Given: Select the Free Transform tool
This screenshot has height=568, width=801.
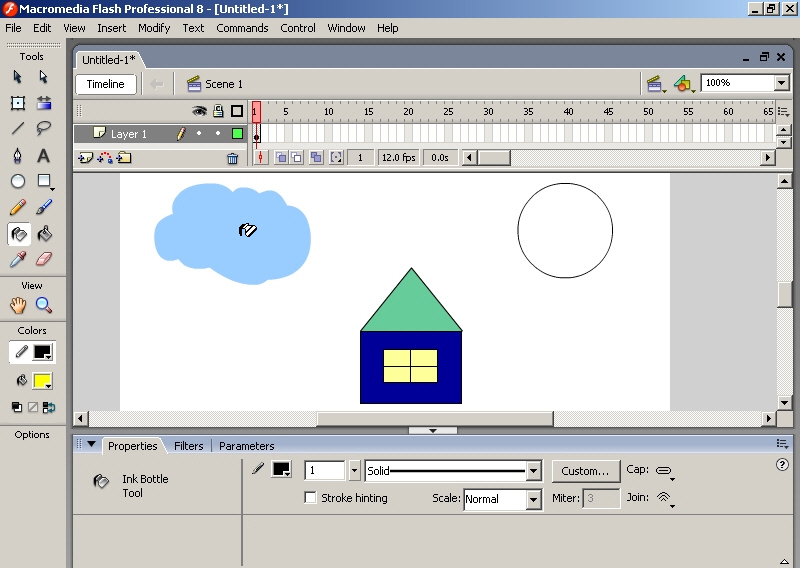Looking at the screenshot, I should [x=18, y=103].
